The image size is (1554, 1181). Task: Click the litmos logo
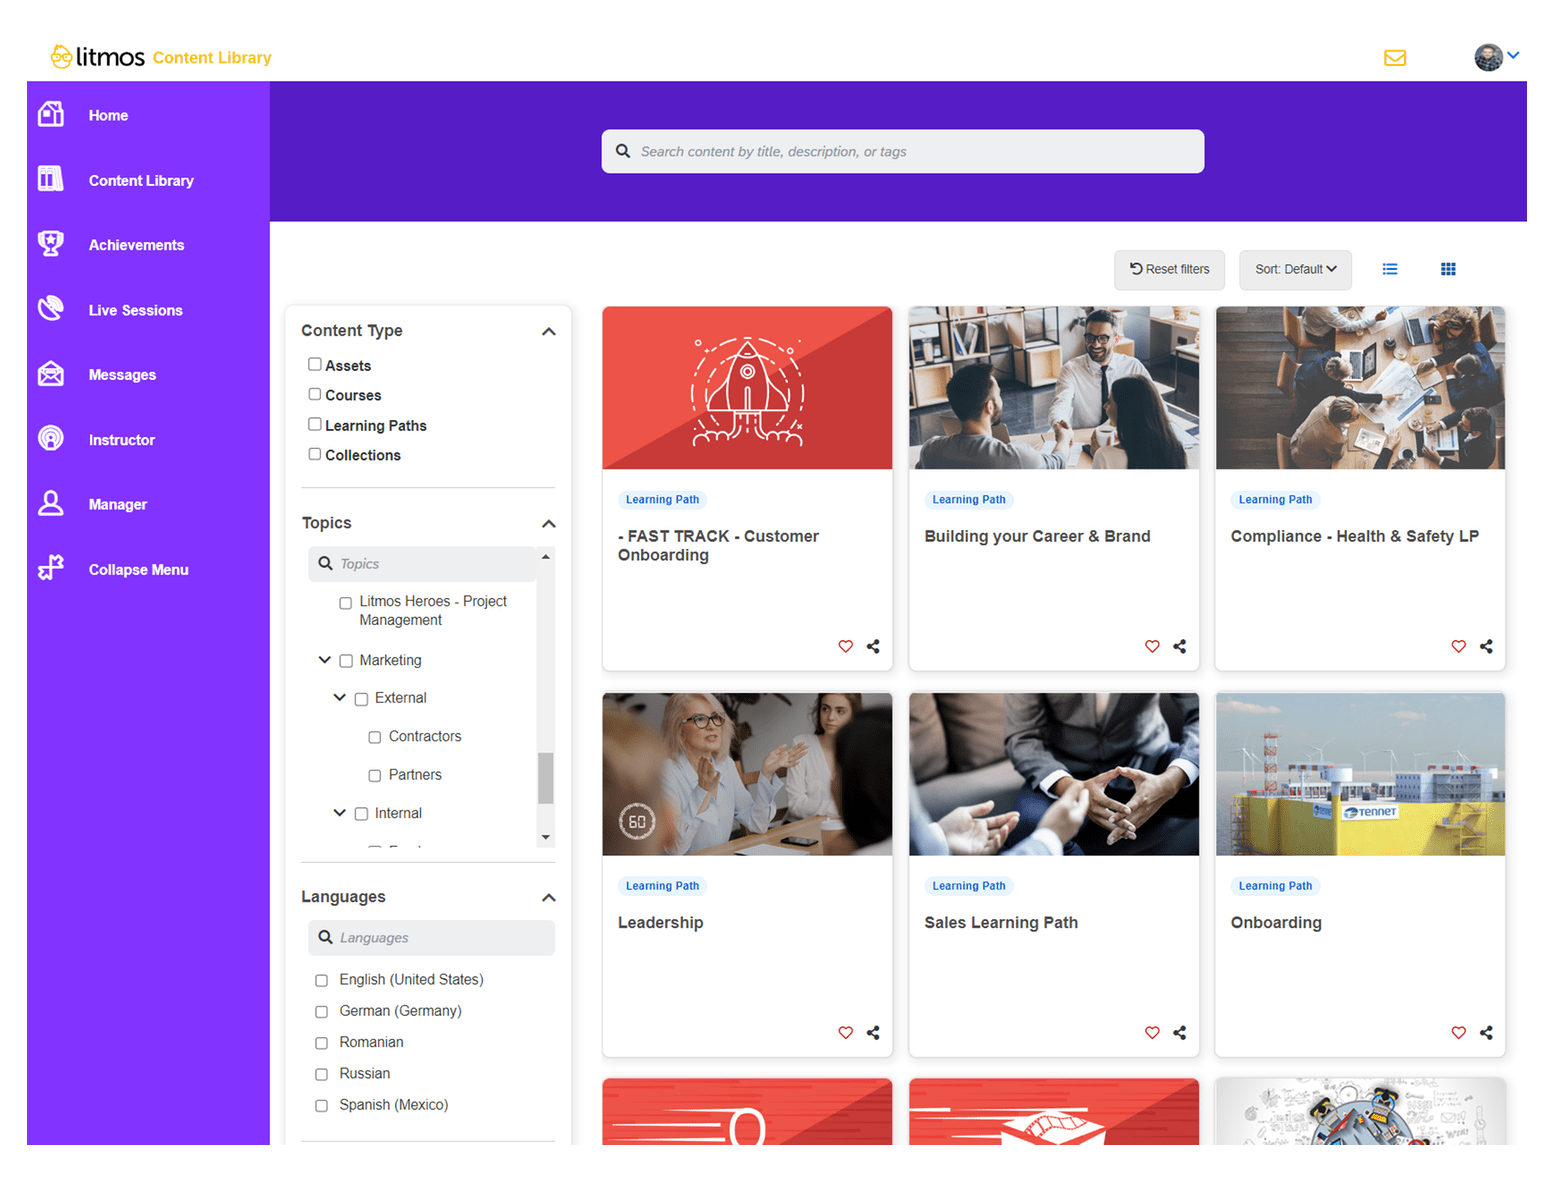(x=98, y=57)
